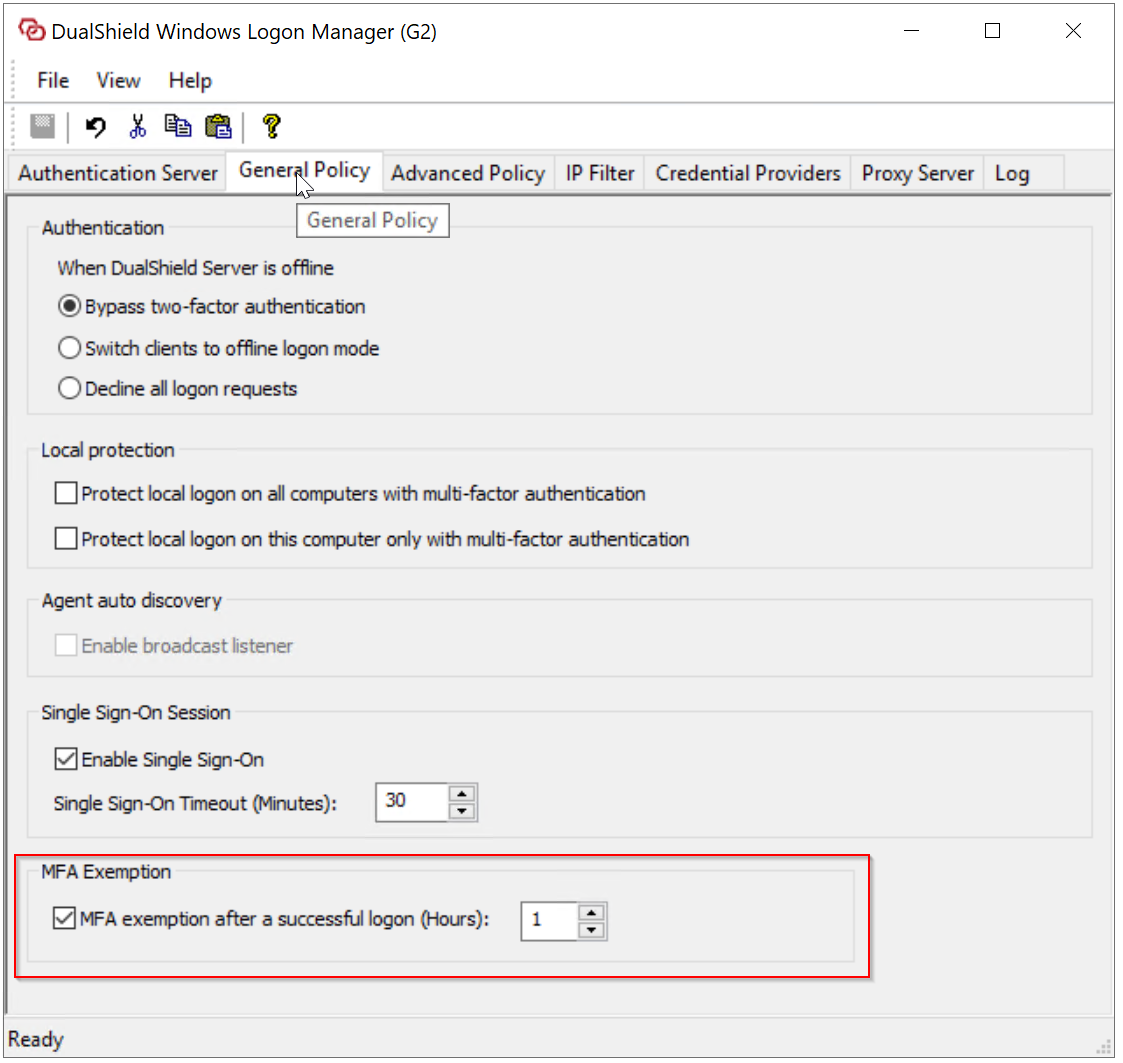Click the Undo arrow icon
This screenshot has height=1063, width=1123.
pyautogui.click(x=96, y=126)
